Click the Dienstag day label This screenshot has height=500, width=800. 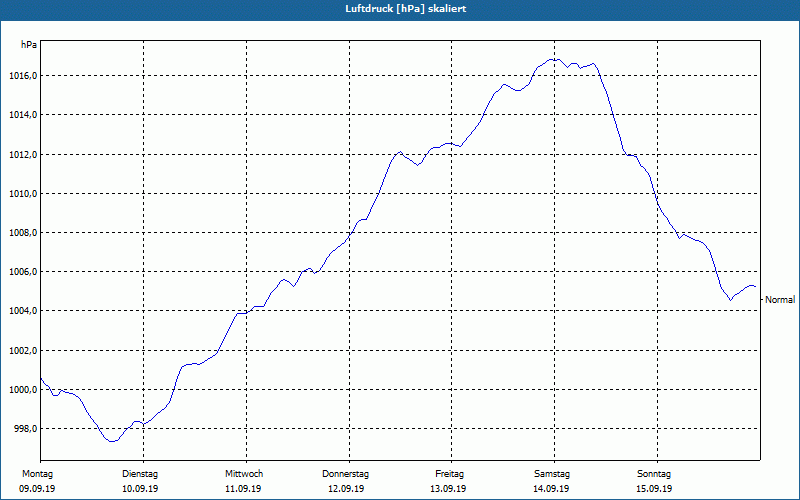click(x=140, y=474)
